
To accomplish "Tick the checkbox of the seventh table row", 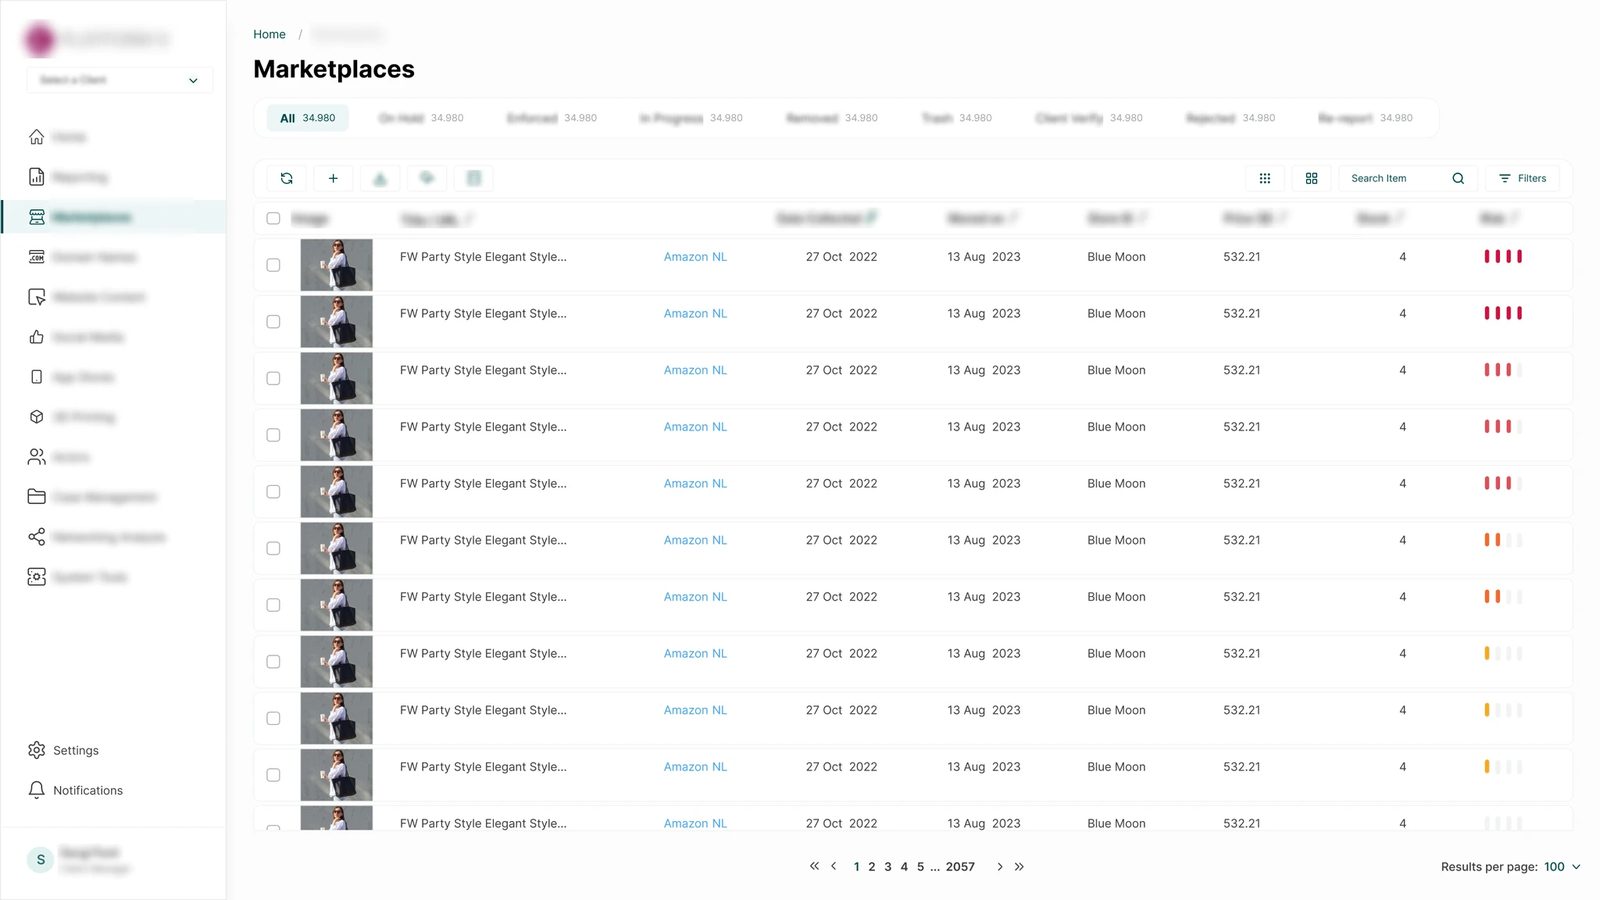I will 273,605.
